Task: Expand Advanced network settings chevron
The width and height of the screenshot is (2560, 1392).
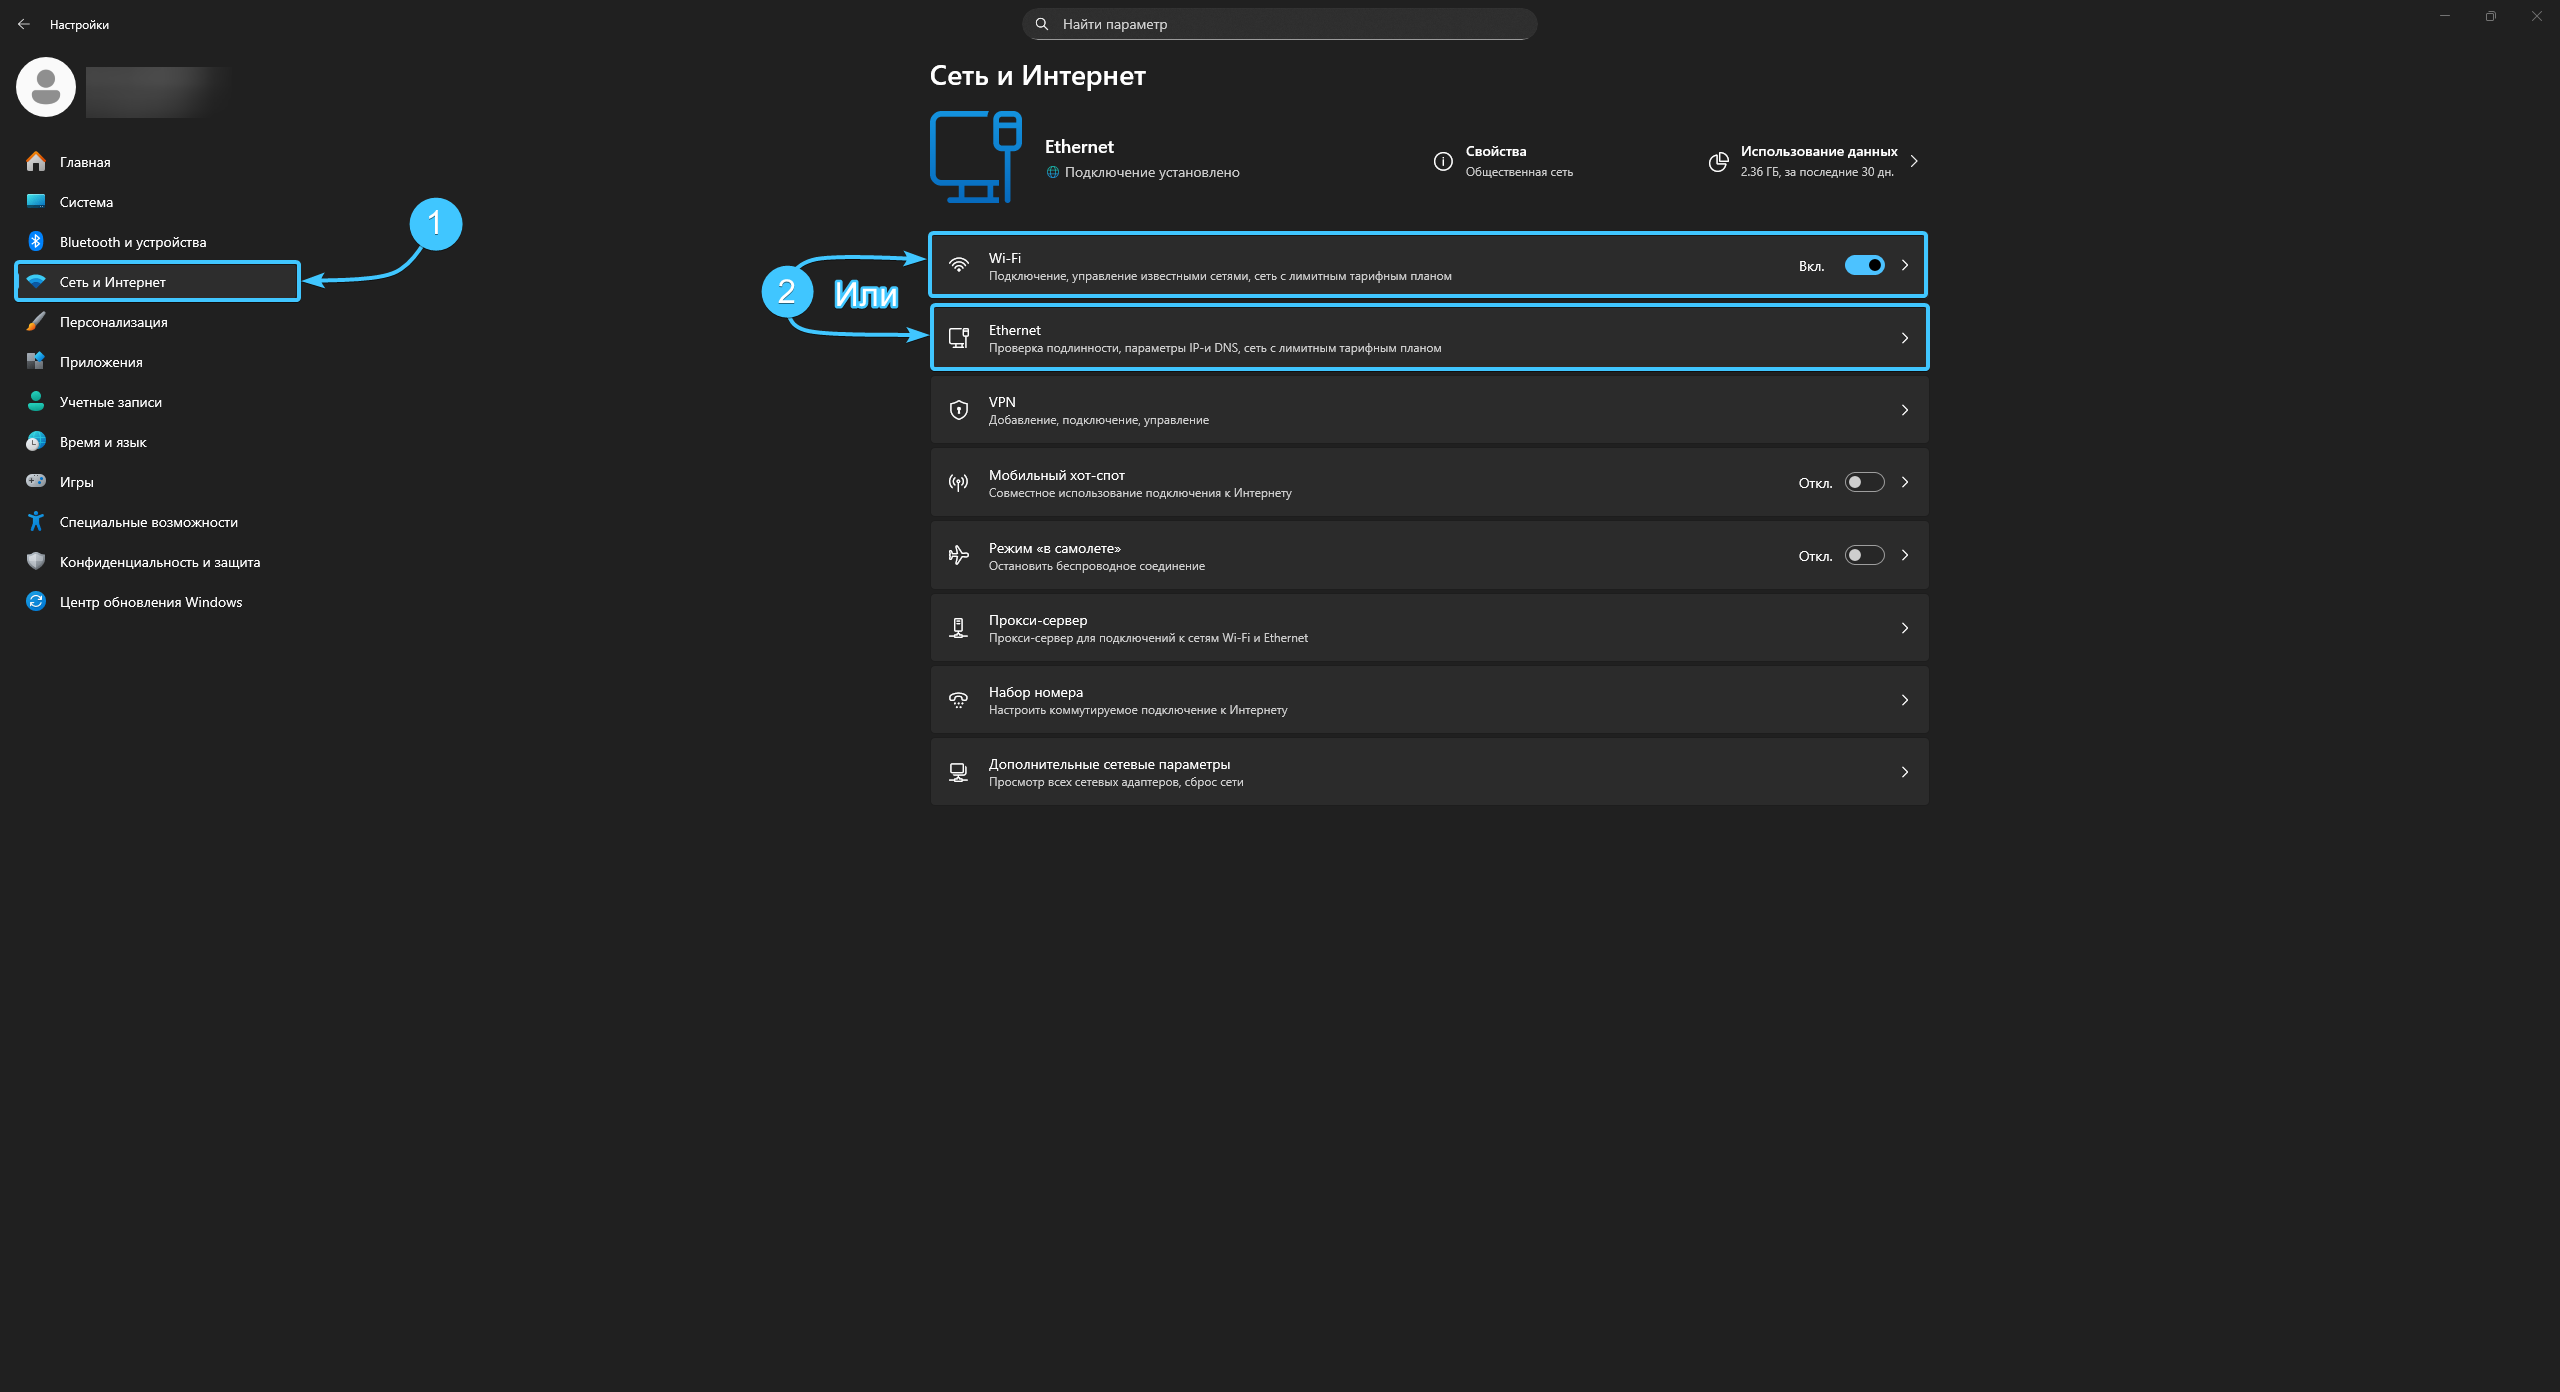Action: [1904, 772]
